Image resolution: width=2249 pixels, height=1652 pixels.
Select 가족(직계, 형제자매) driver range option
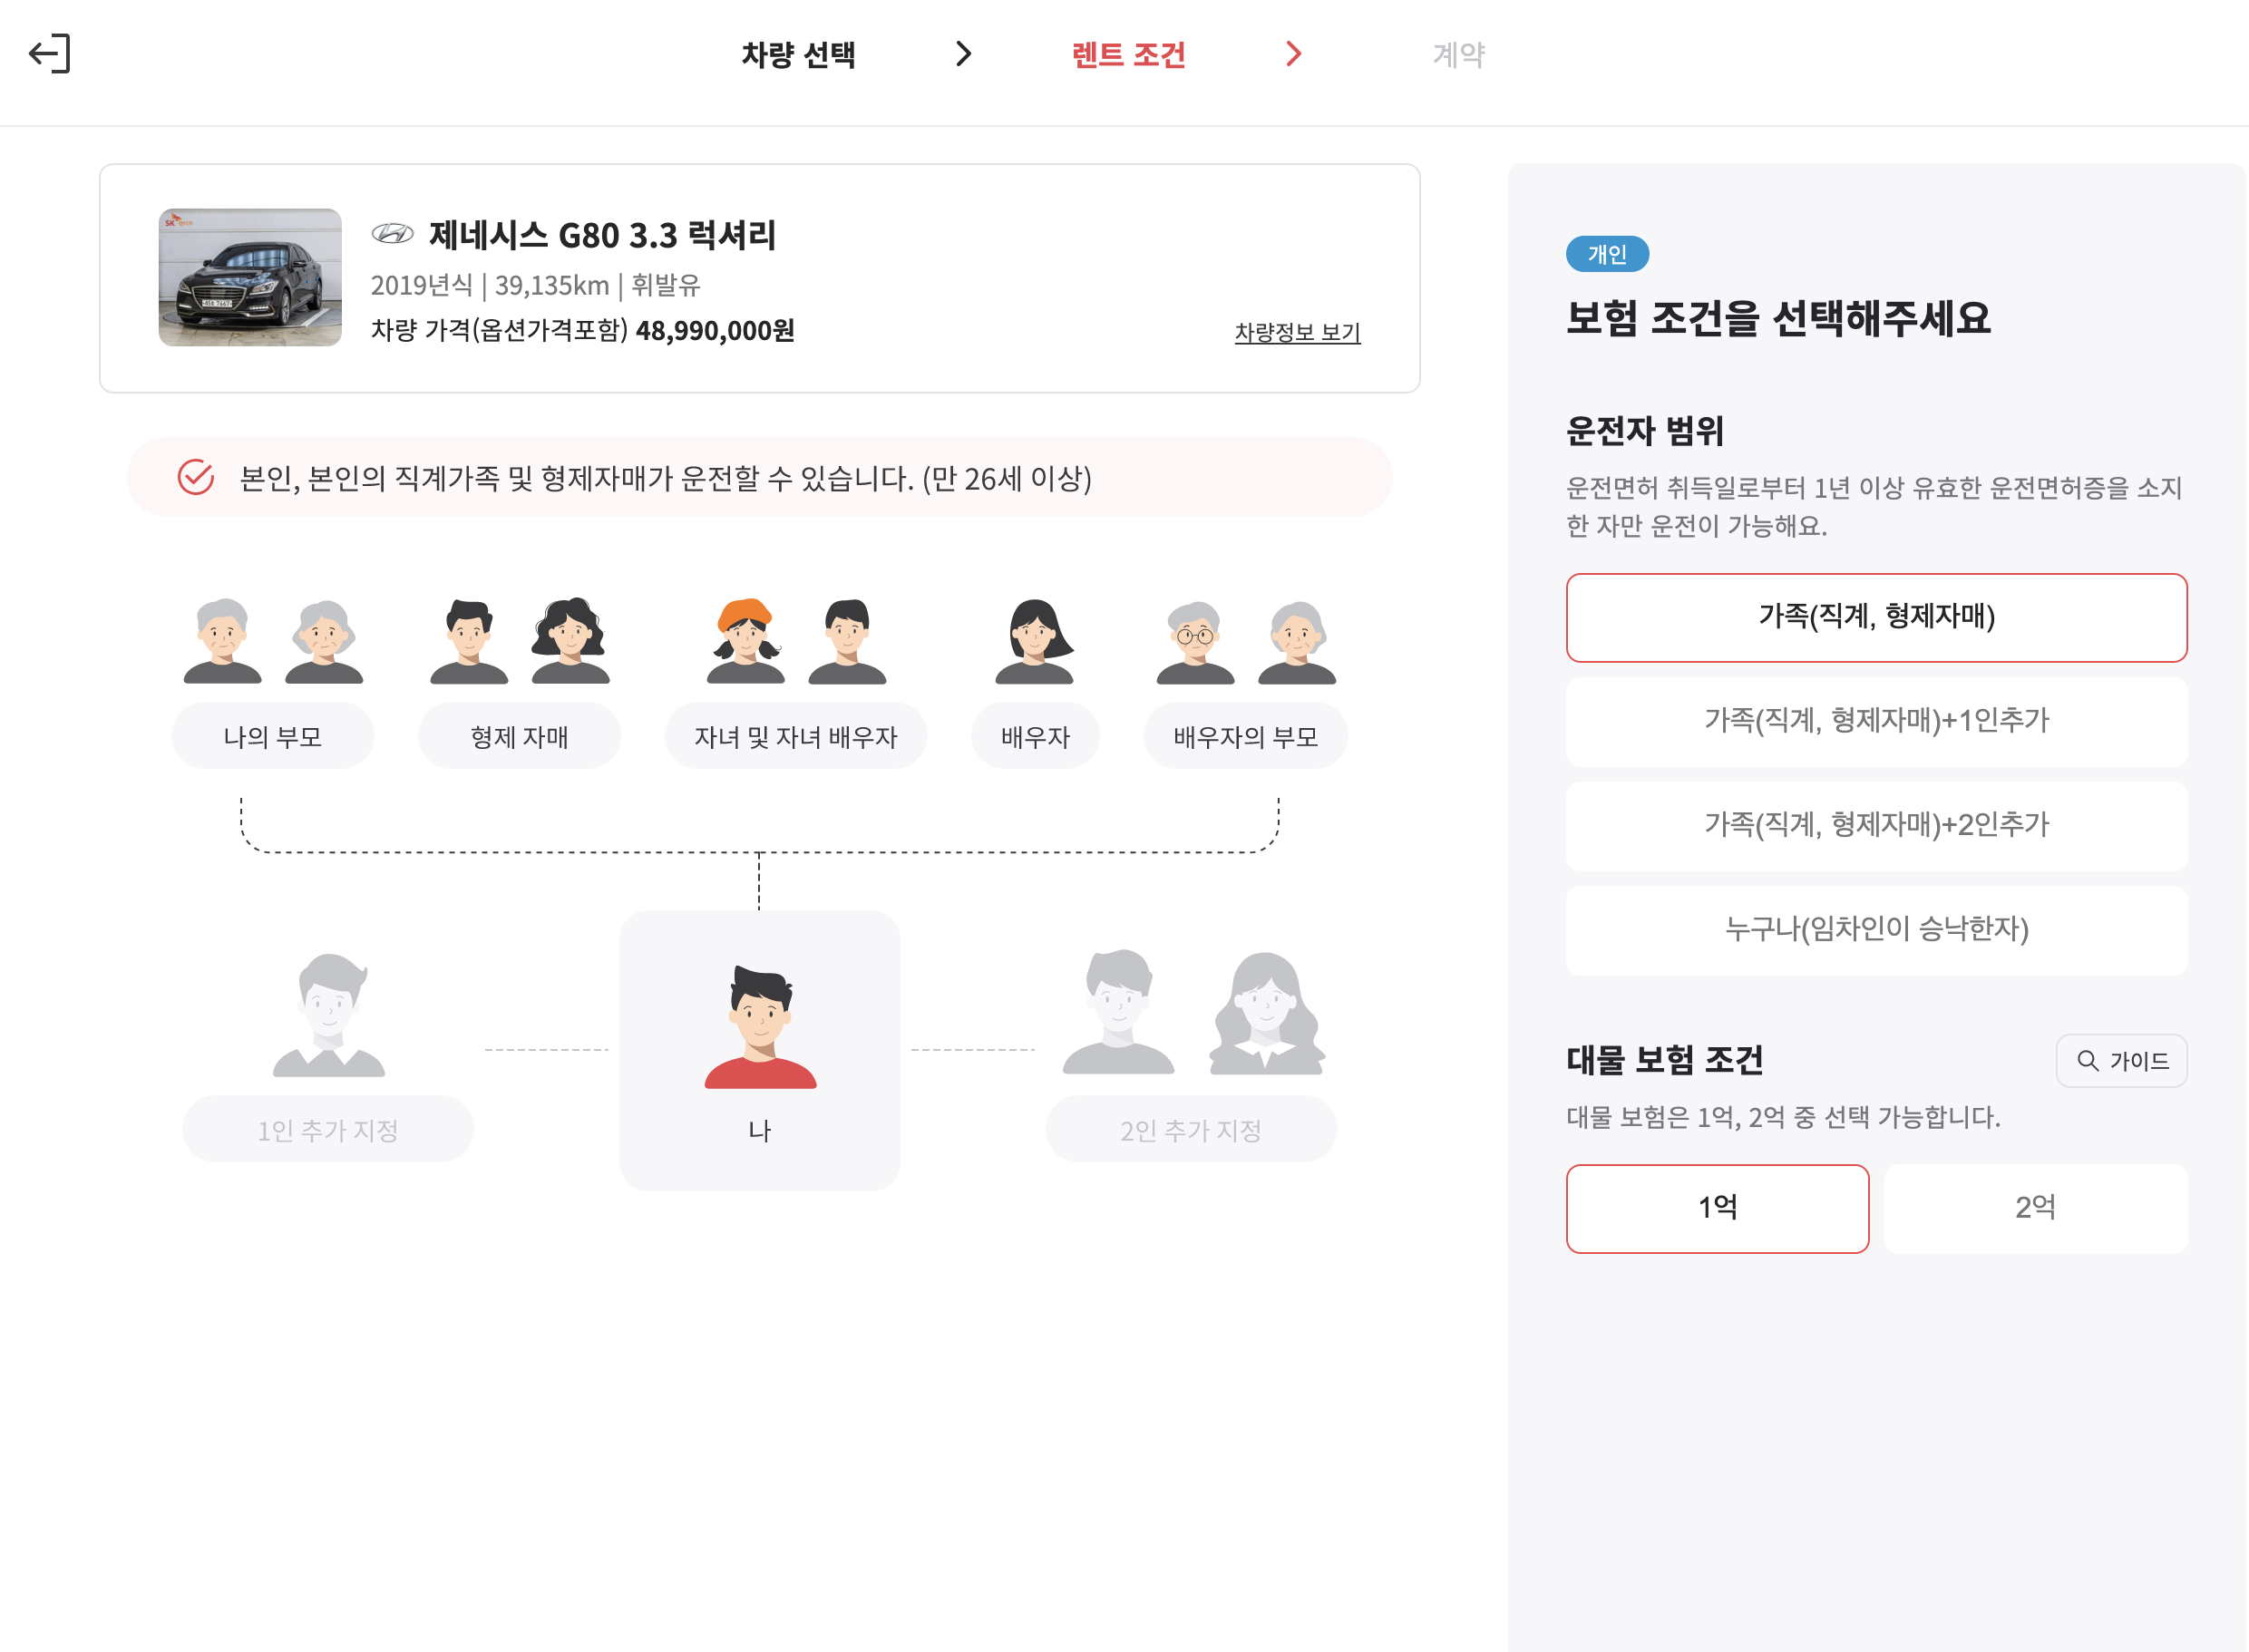tap(1876, 617)
